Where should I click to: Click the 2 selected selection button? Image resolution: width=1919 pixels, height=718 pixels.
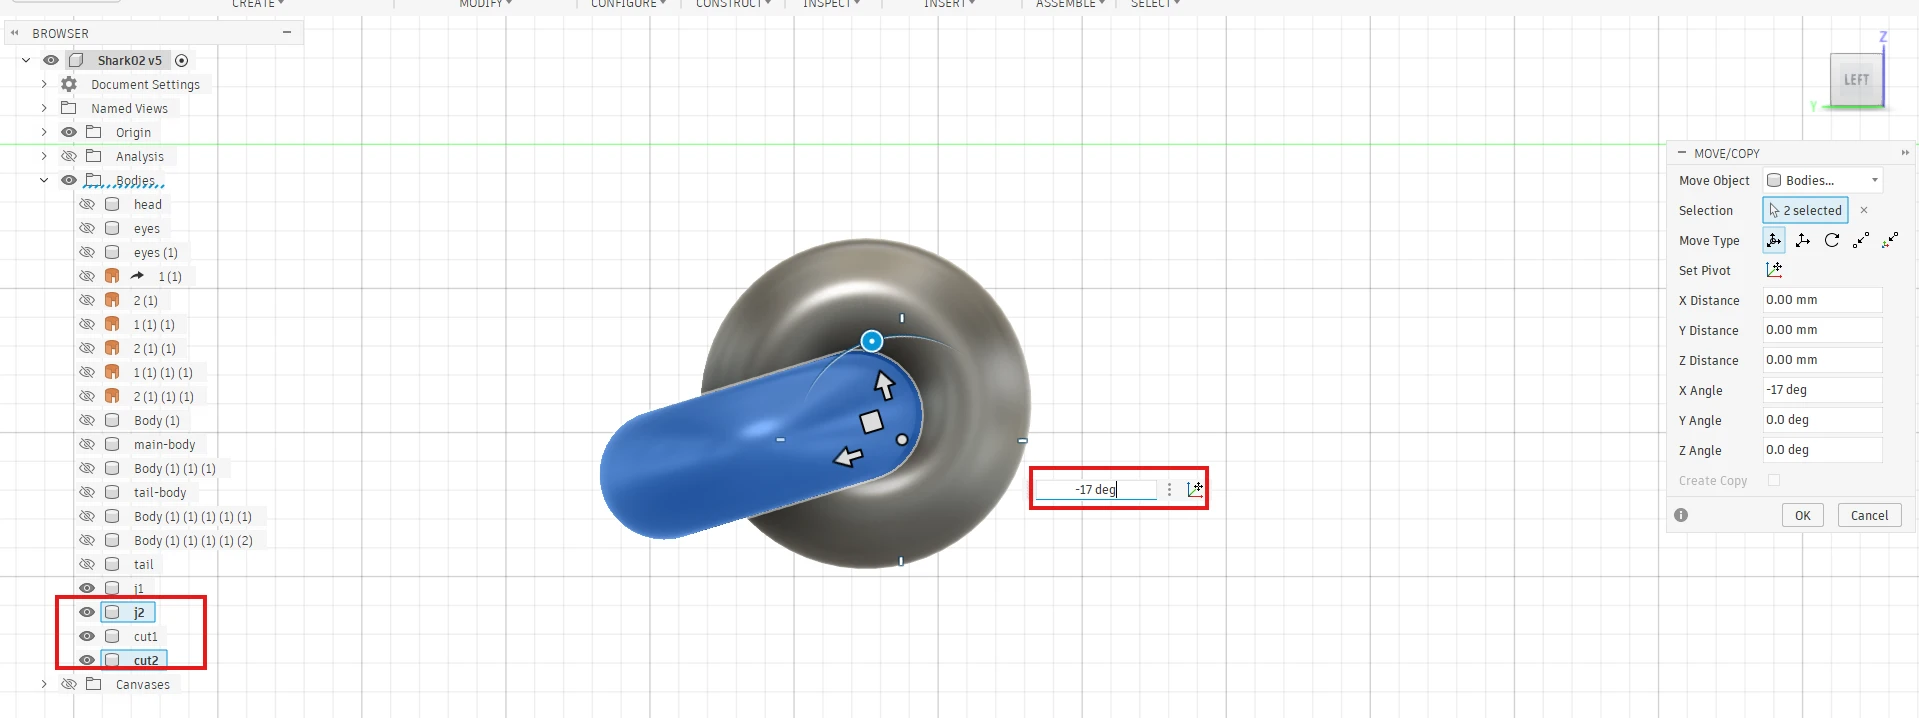point(1805,210)
